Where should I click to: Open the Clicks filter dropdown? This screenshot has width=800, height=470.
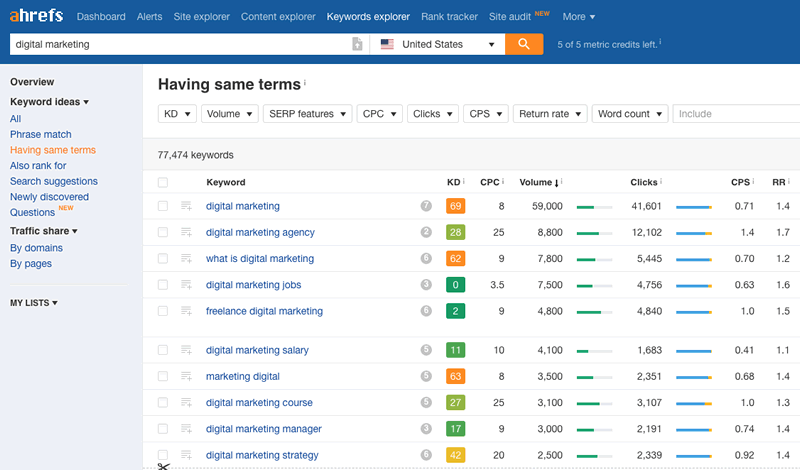(433, 114)
